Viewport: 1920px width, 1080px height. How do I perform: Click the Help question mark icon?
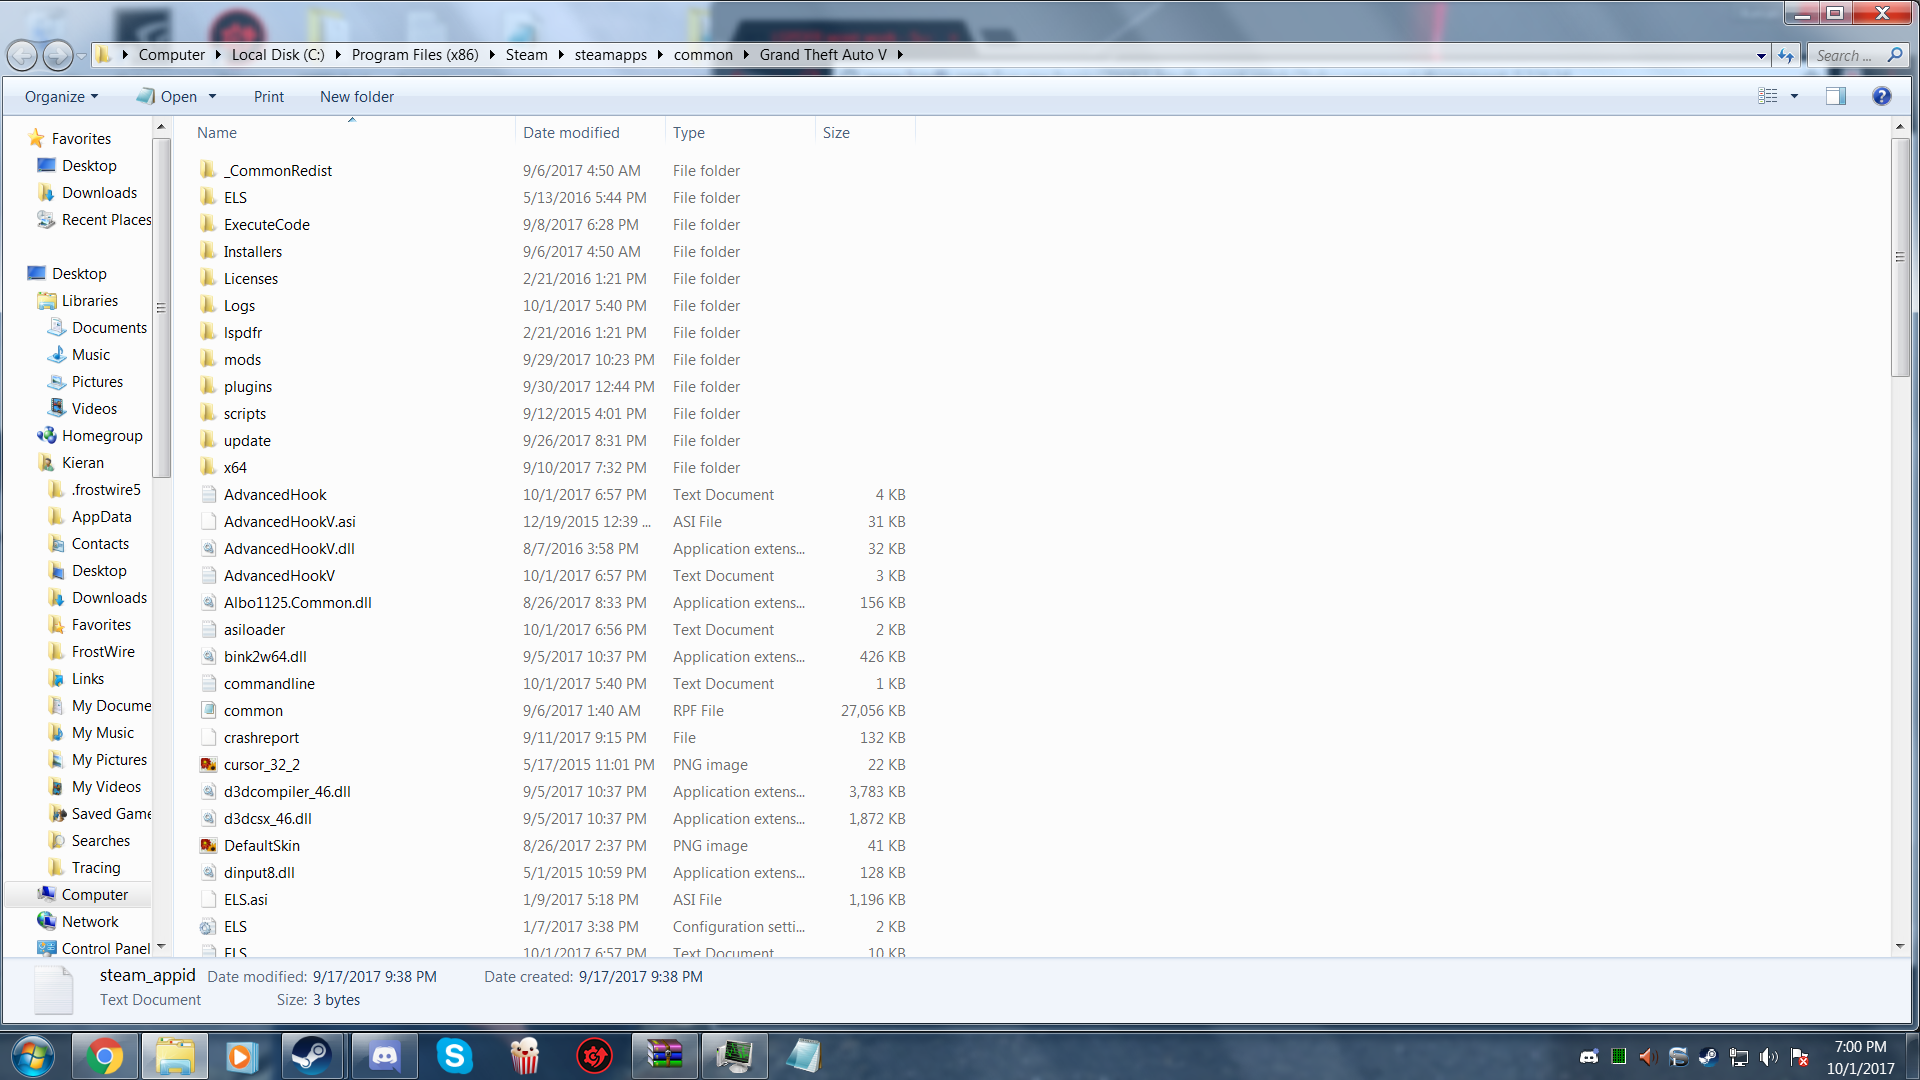(1881, 96)
